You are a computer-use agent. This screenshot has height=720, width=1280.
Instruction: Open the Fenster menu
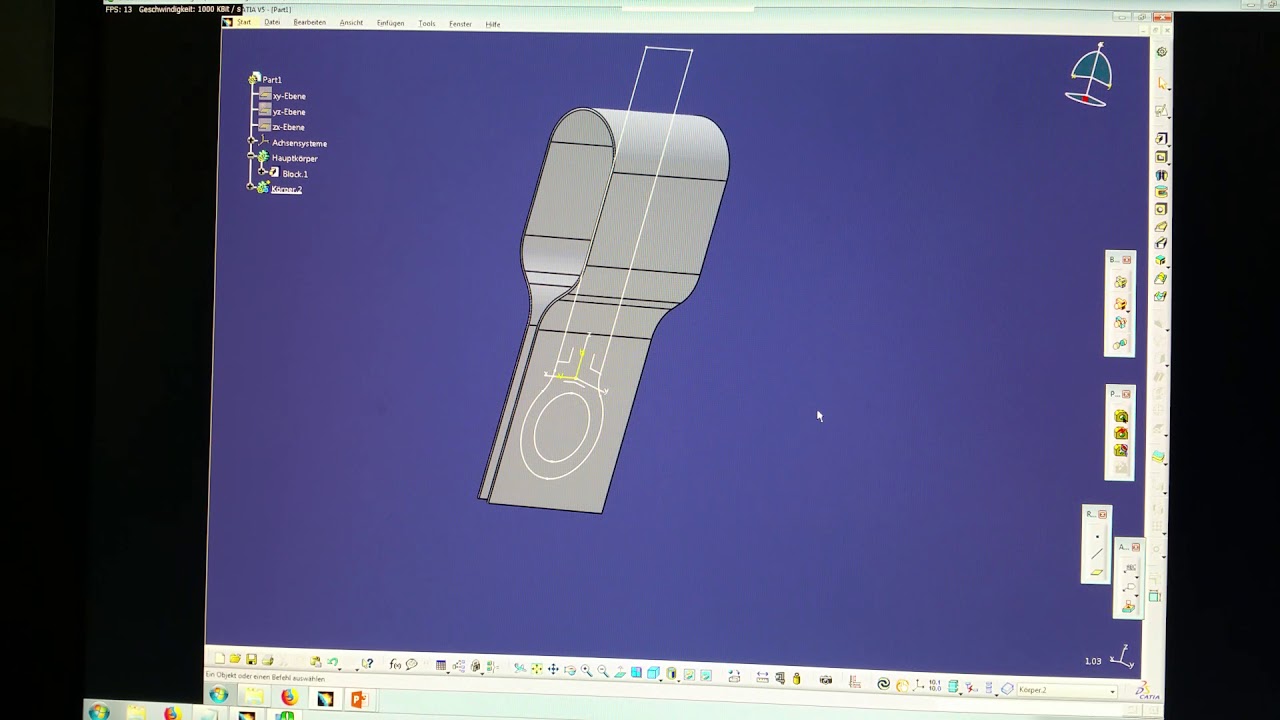click(x=460, y=24)
